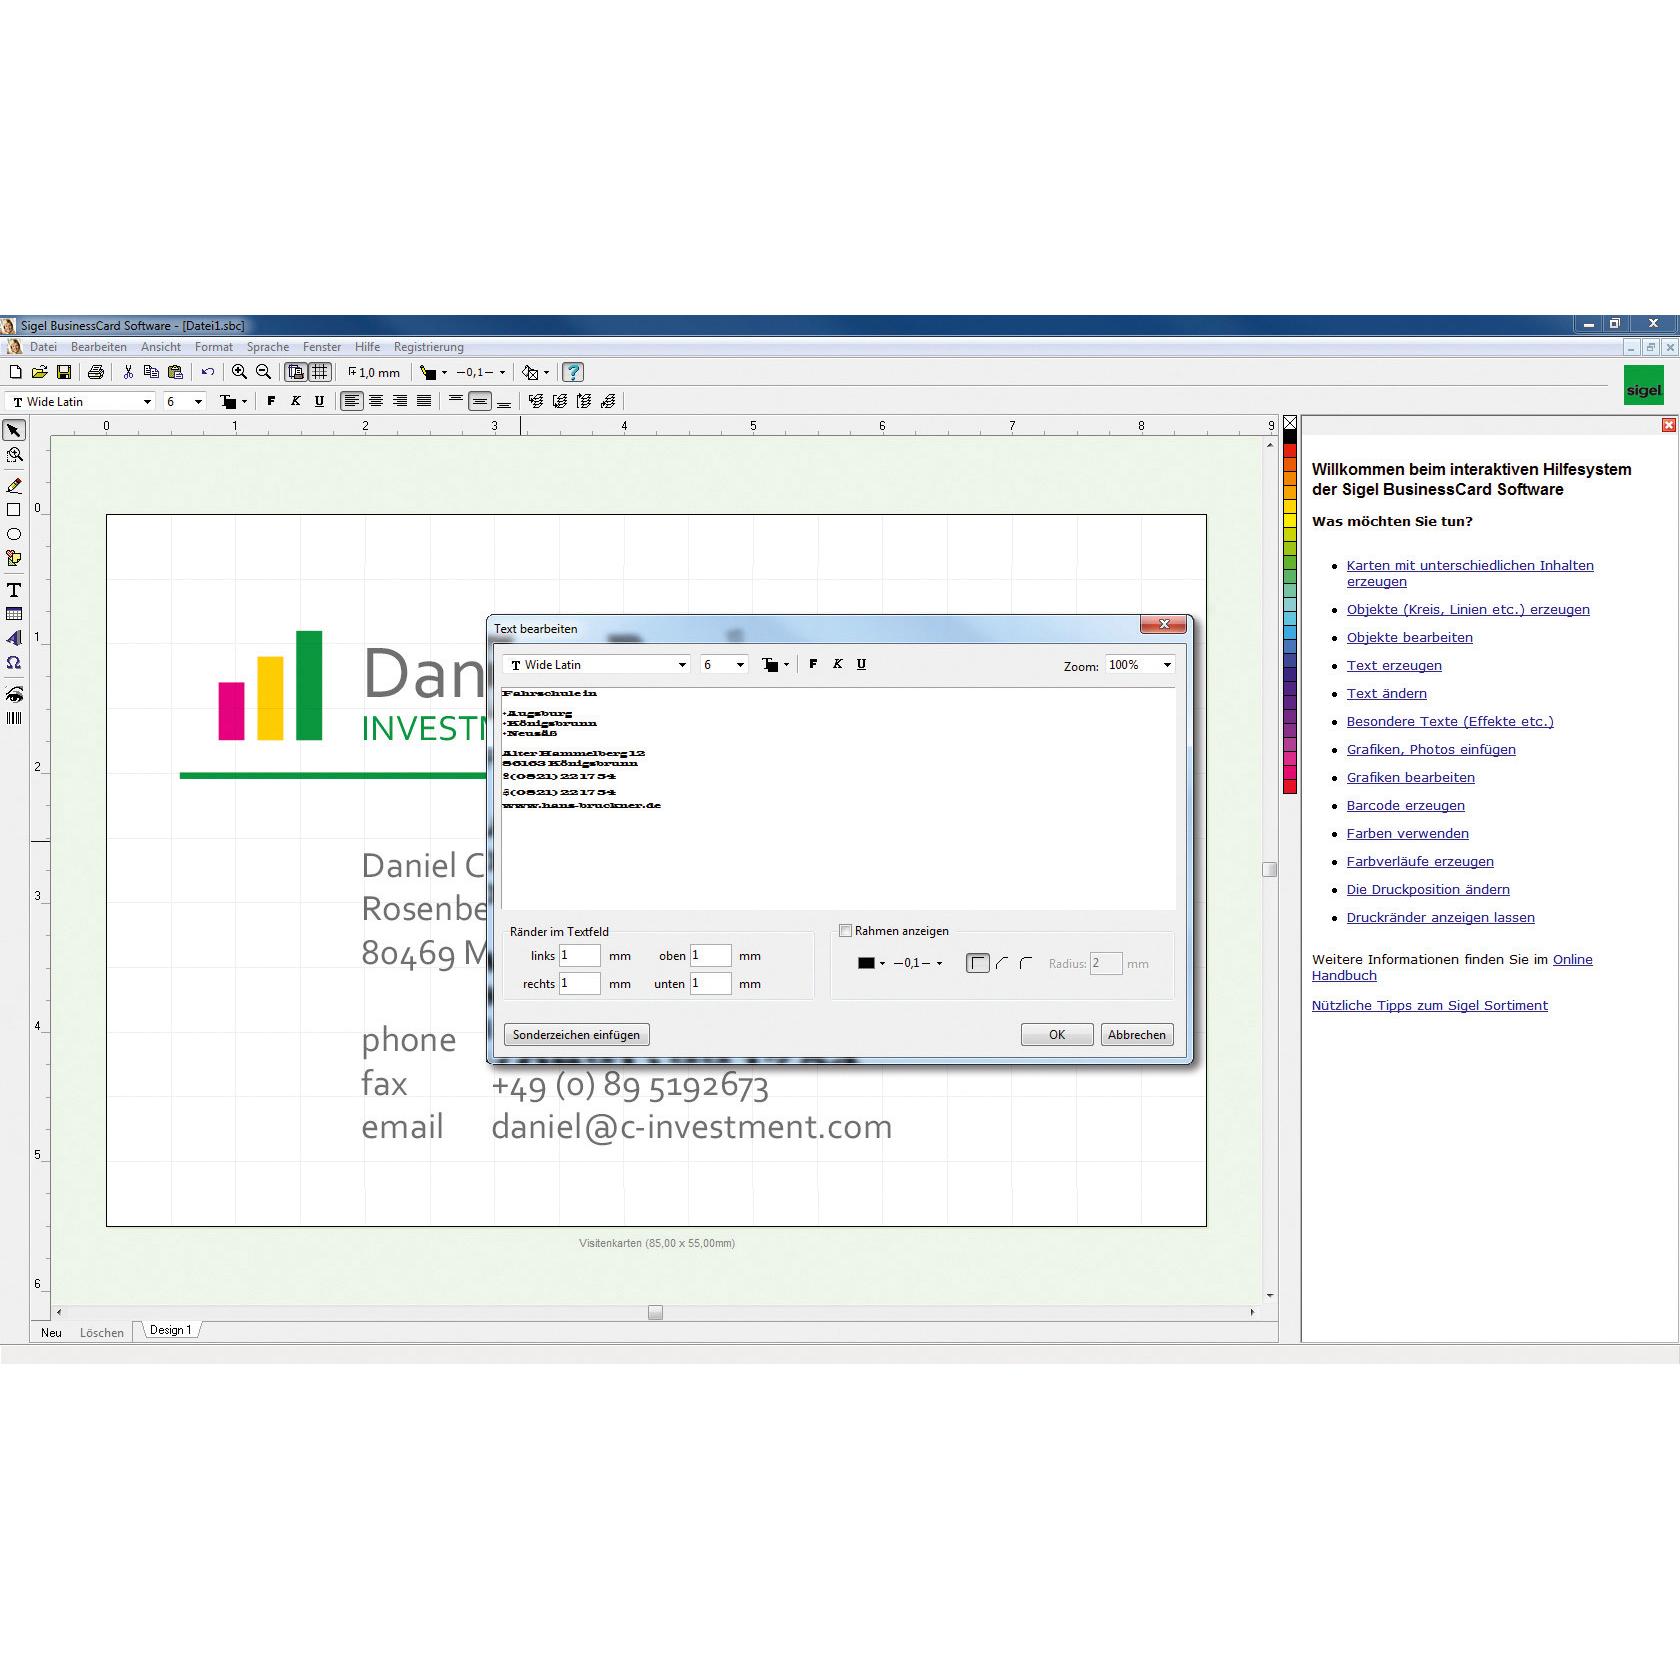Center-align text in the main toolbar
This screenshot has width=1680, height=1680.
click(x=376, y=401)
